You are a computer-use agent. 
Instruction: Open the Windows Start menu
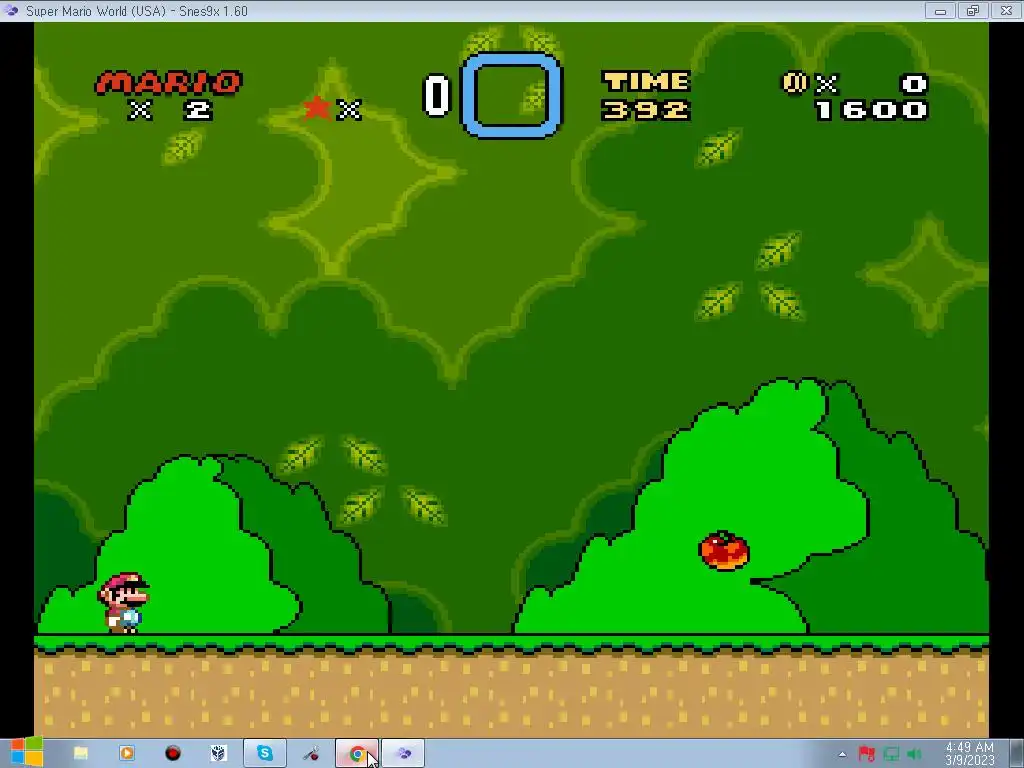(x=27, y=752)
